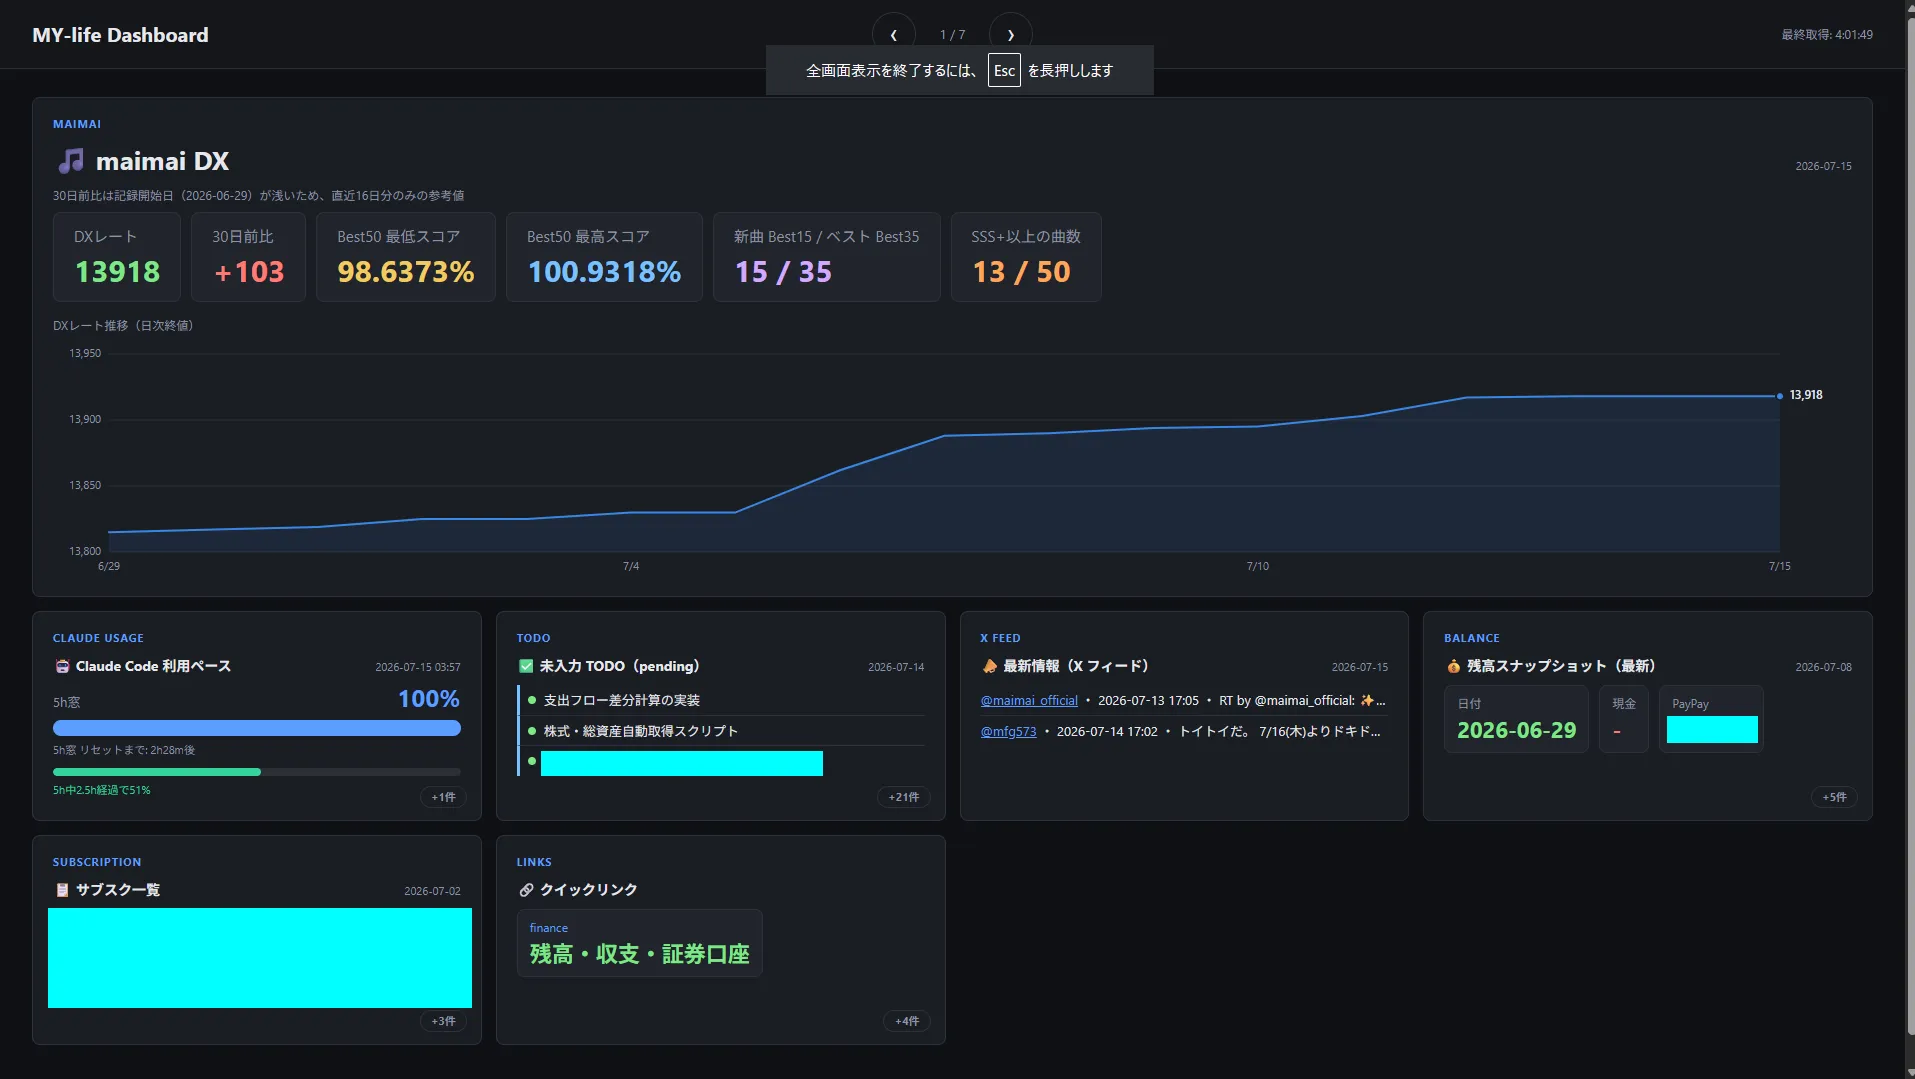Click the 新曲 Best15 / ベスト Best35 card
The image size is (1915, 1079).
tap(826, 257)
